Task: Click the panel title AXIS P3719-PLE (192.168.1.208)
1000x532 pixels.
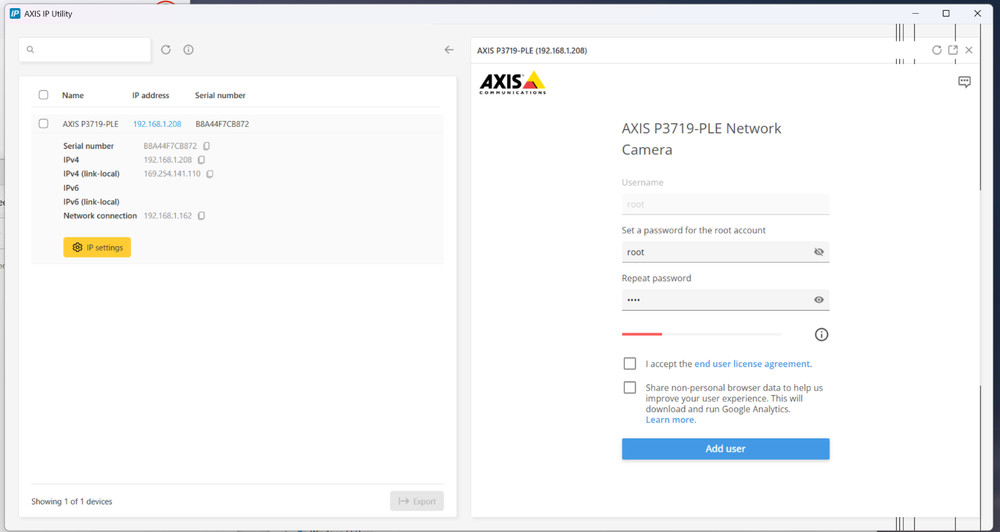Action: 532,50
